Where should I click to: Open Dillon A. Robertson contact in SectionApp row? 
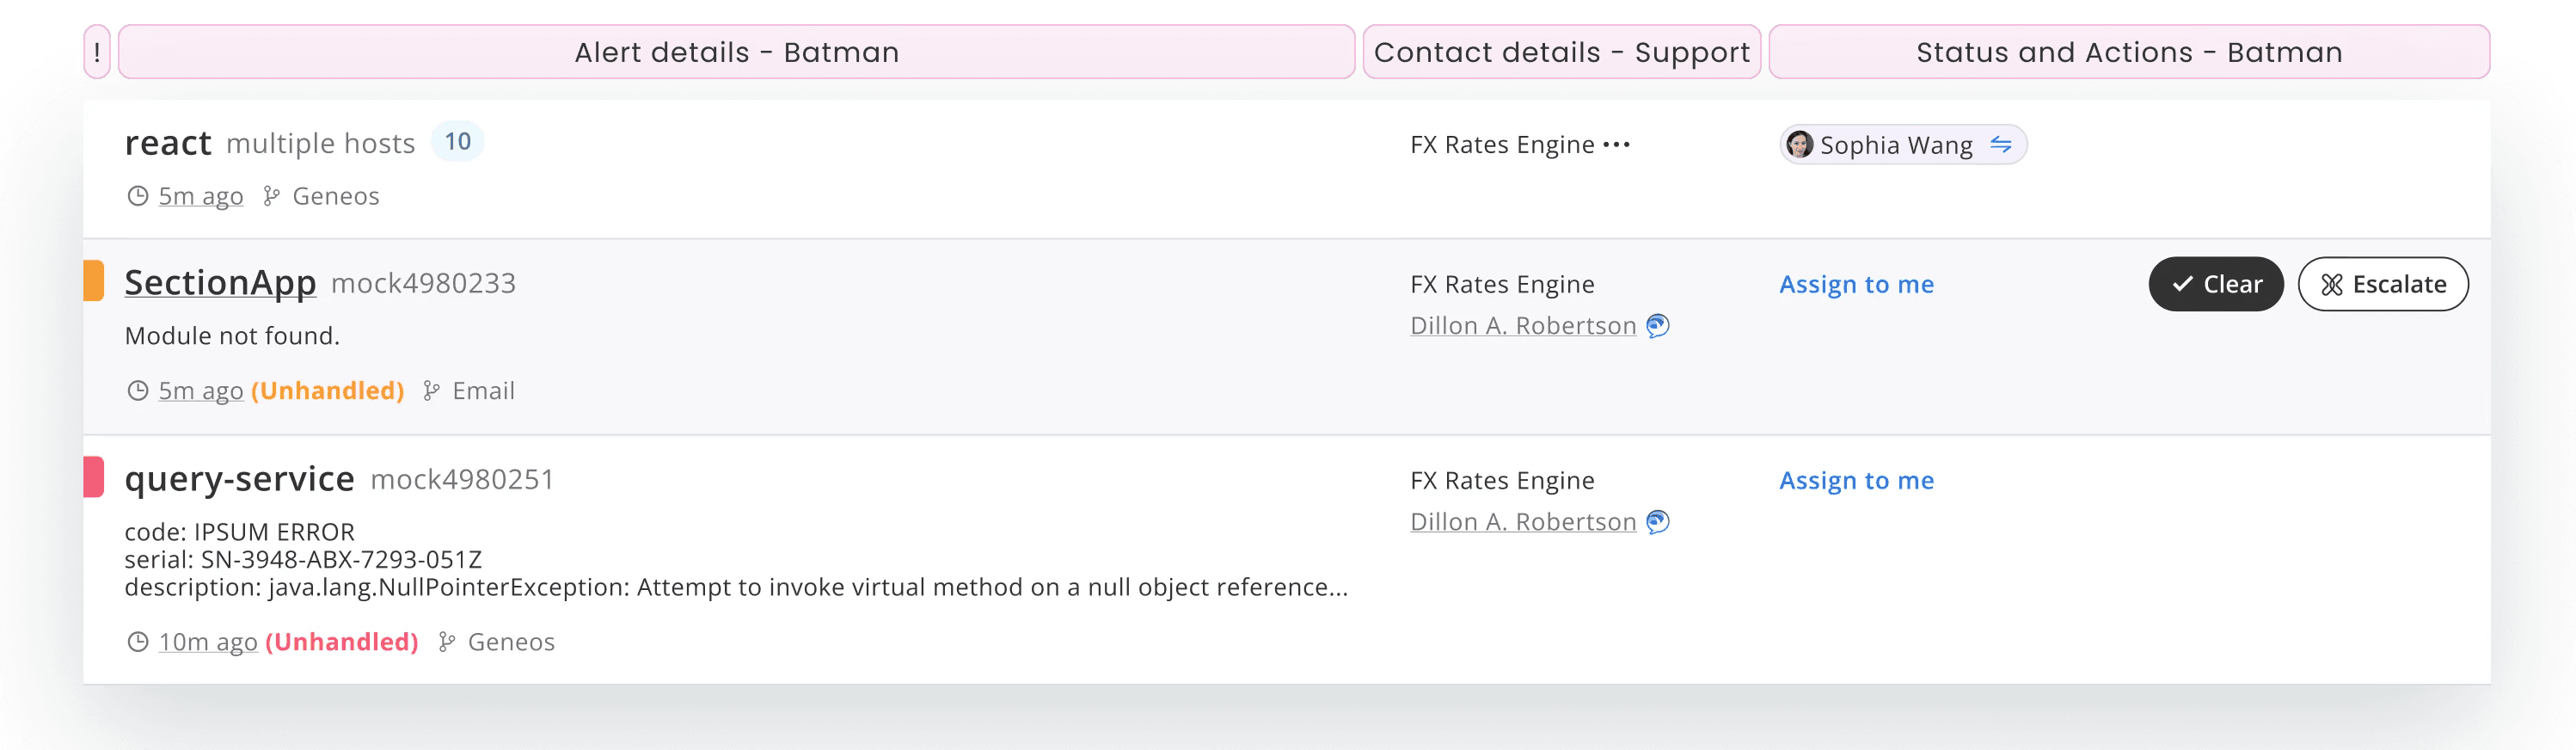[1523, 325]
